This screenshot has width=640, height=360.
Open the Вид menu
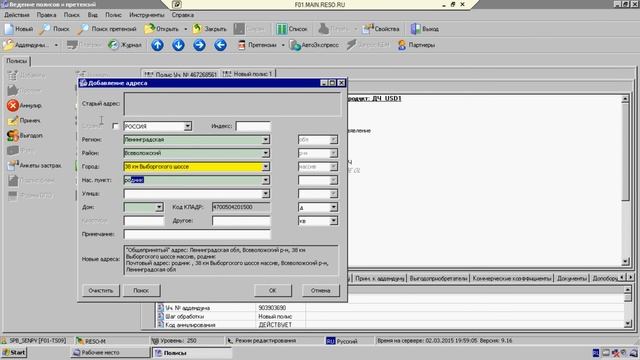93,15
